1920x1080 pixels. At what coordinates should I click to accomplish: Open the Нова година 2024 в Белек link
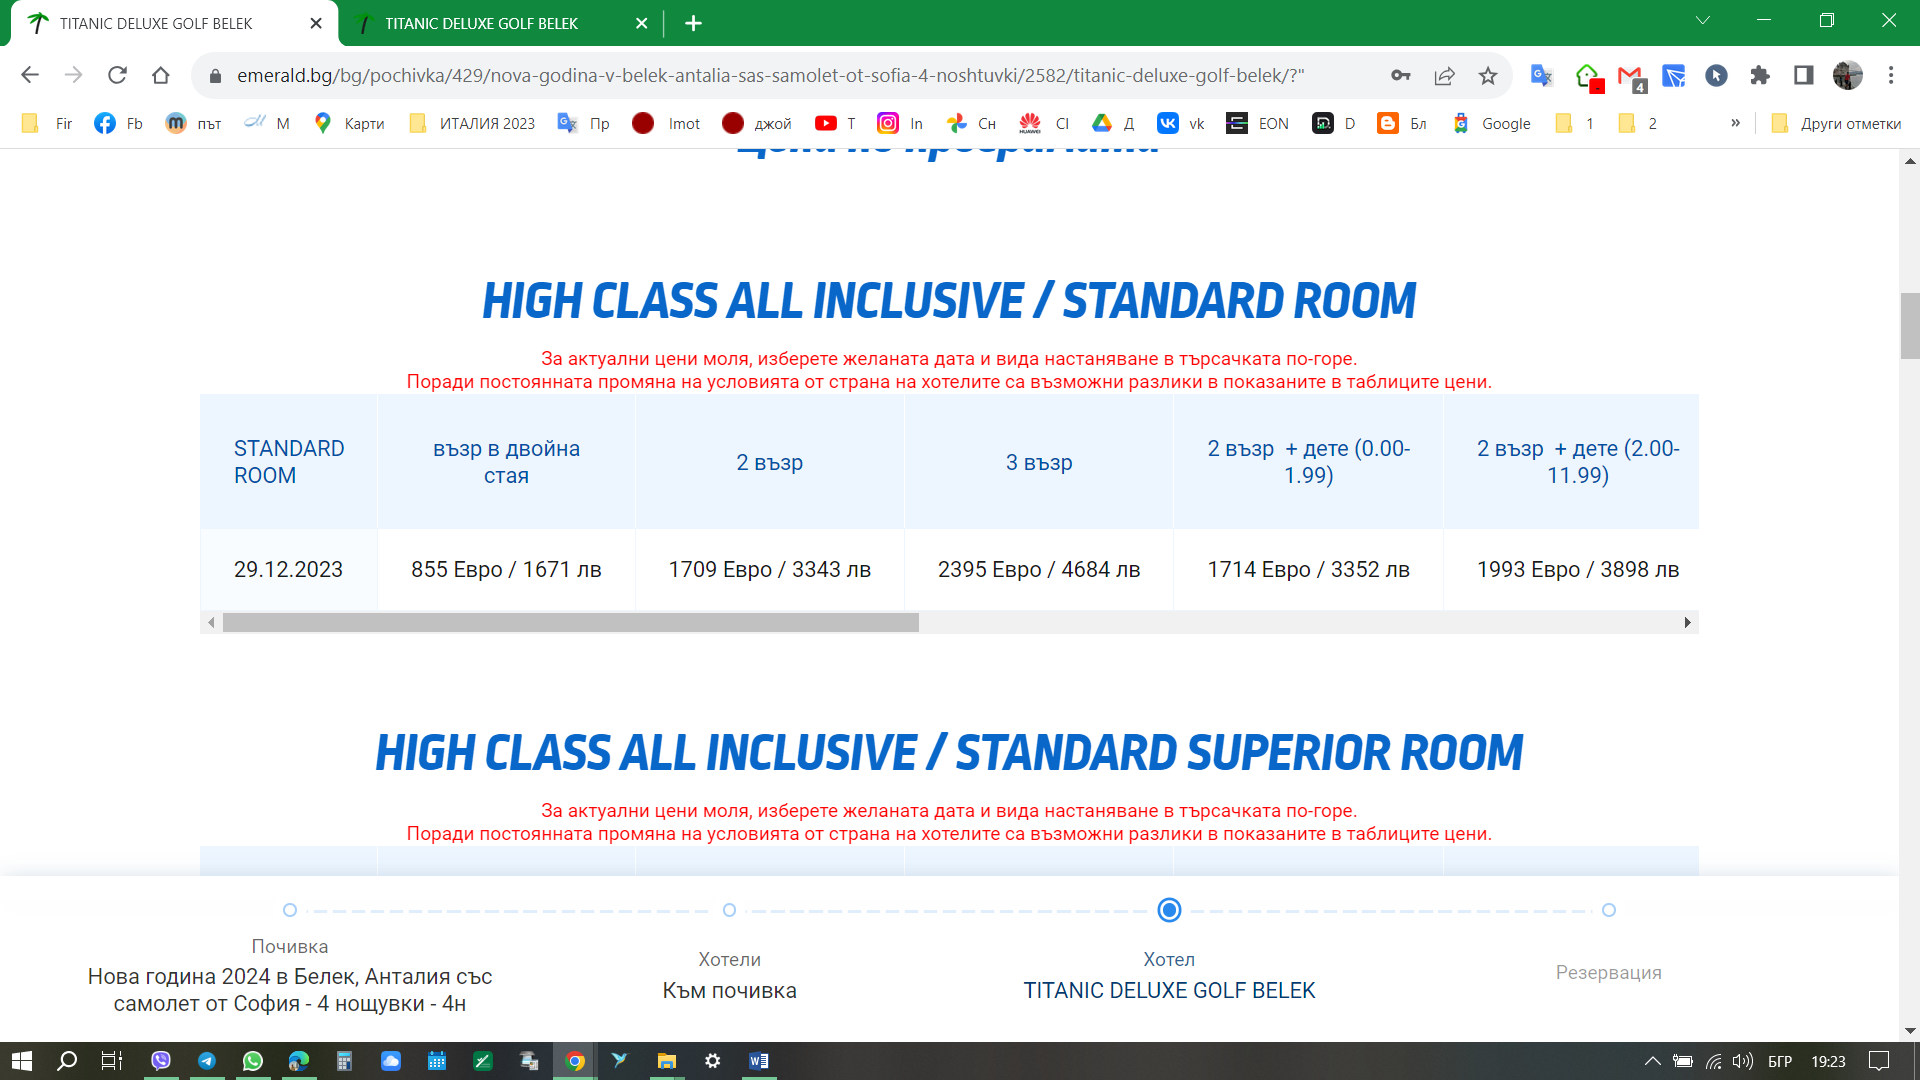tap(290, 990)
